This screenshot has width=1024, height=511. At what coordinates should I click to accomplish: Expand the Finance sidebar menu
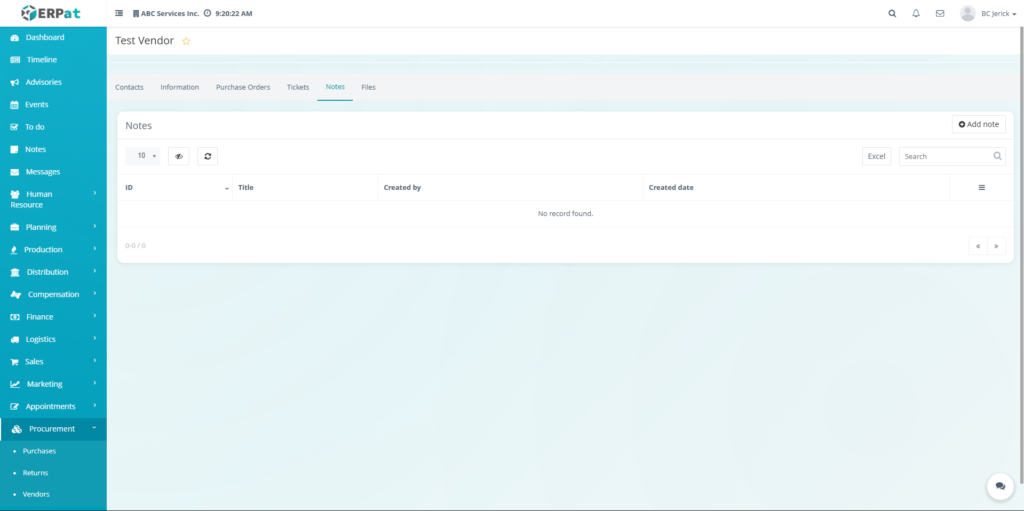53,317
